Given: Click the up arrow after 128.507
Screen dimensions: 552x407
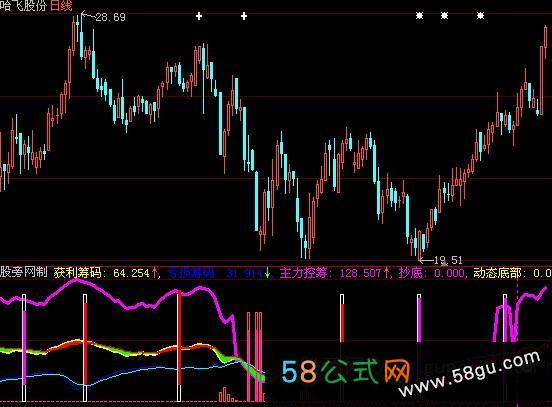Looking at the screenshot, I should click(386, 273).
